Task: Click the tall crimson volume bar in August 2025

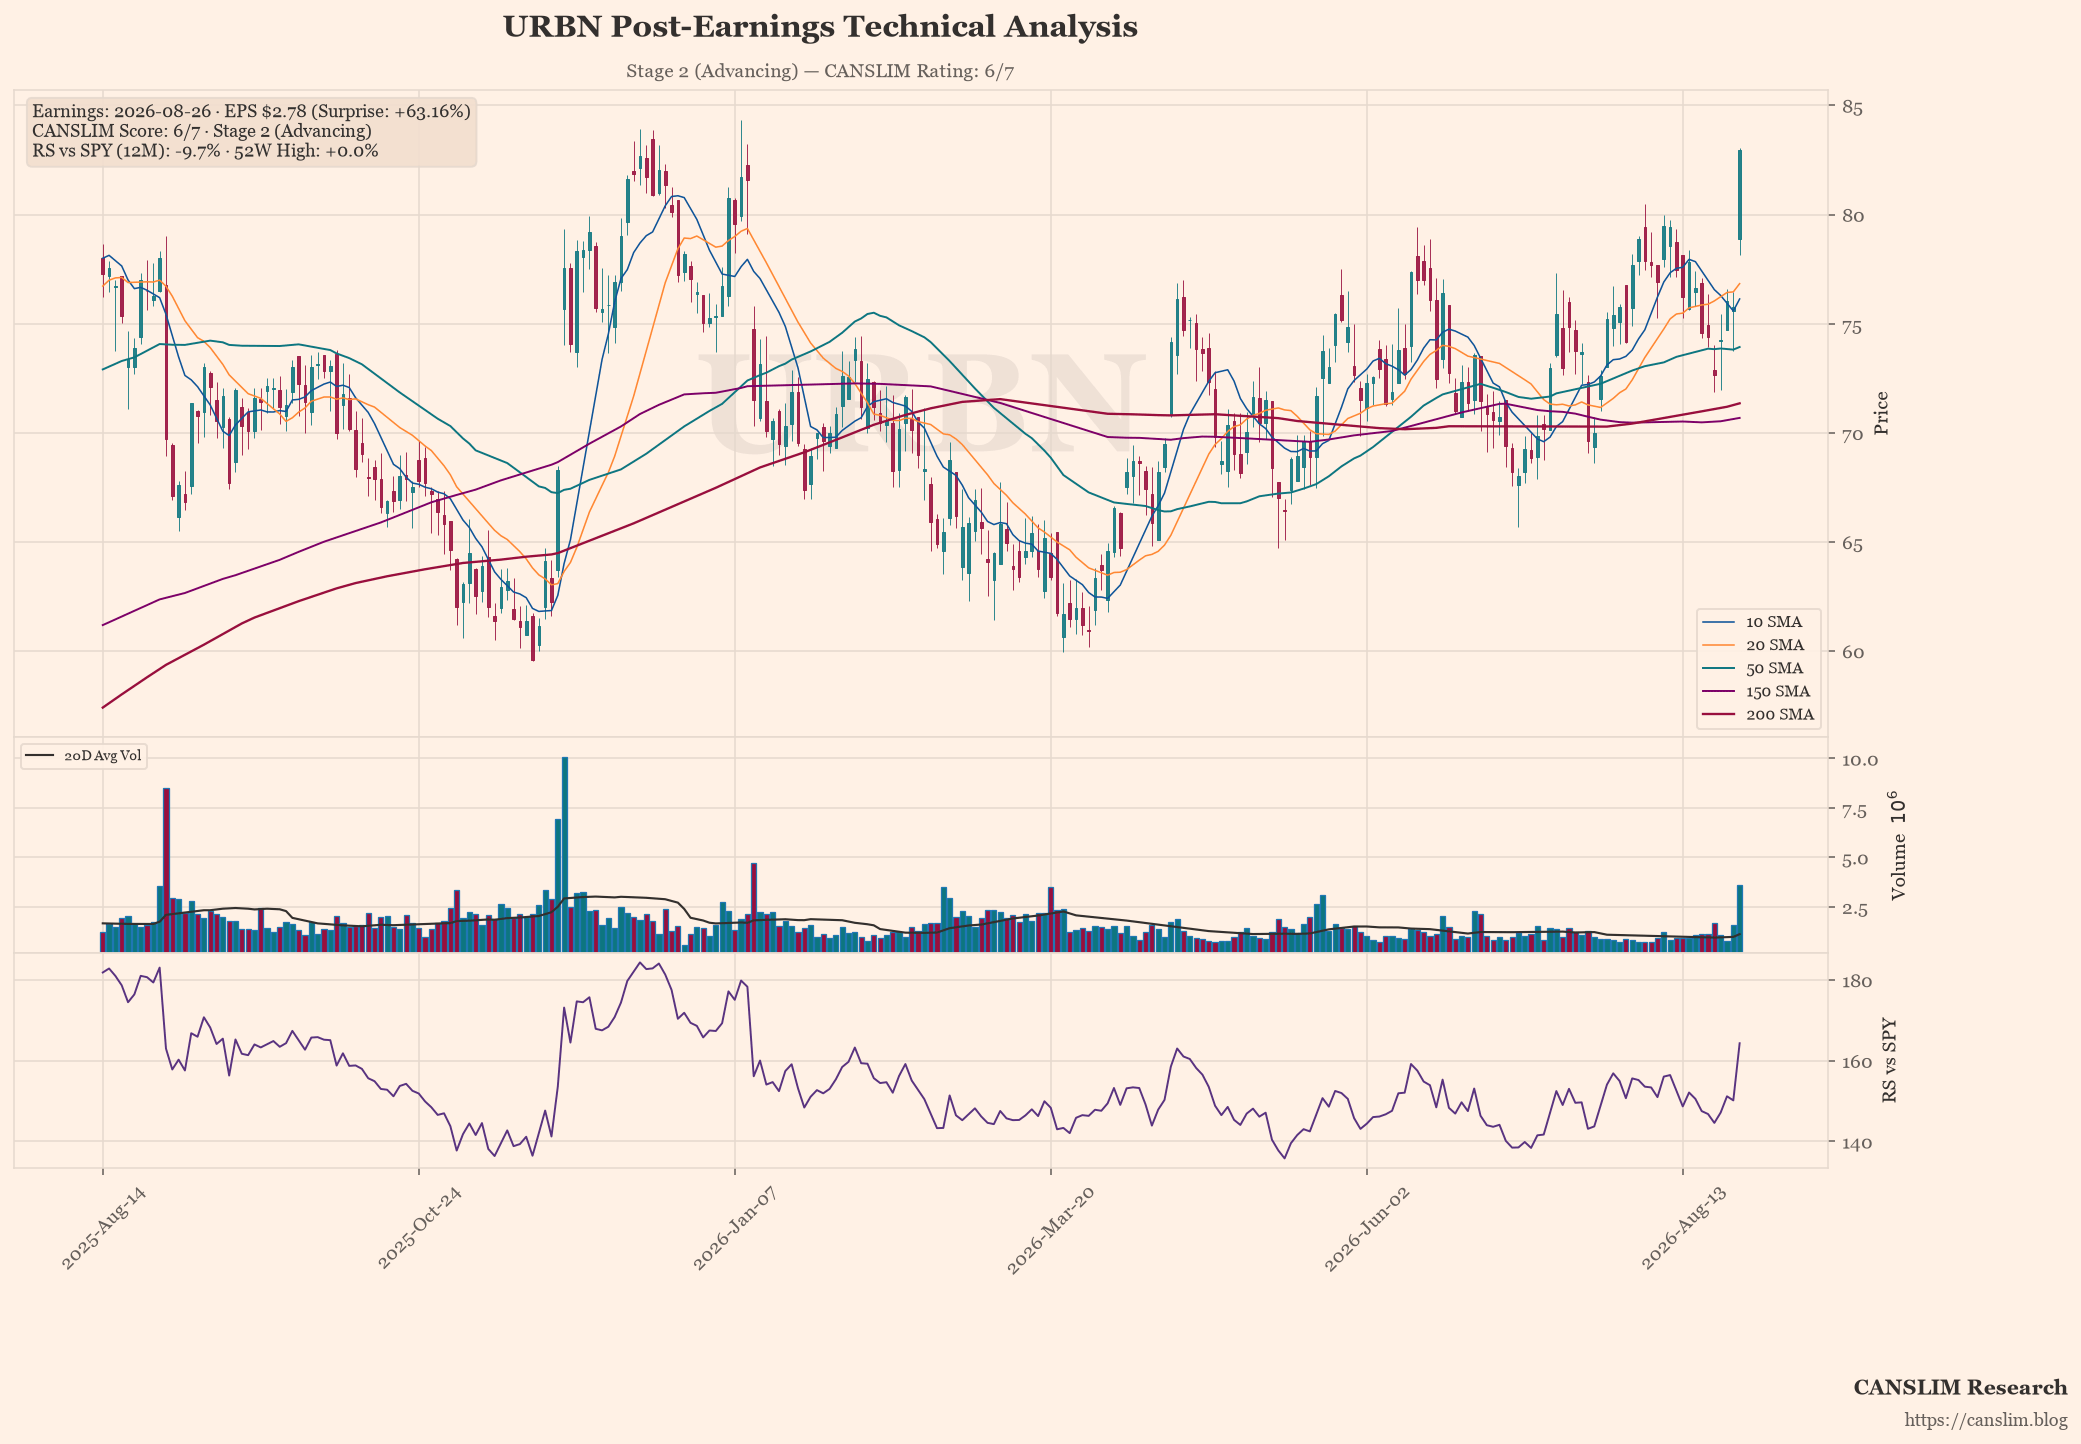Action: (x=167, y=870)
